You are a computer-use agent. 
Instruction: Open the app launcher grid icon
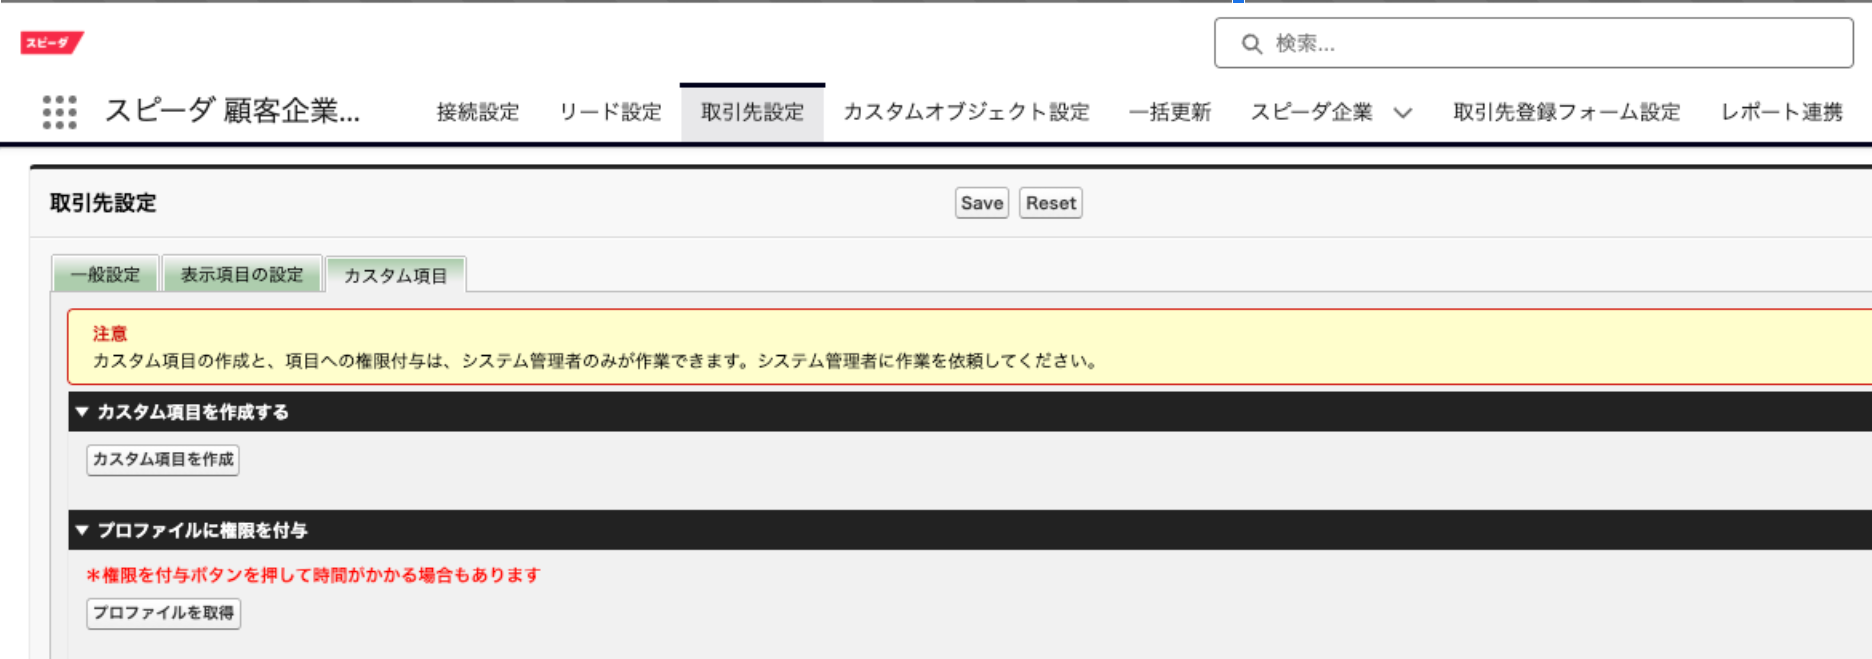click(60, 112)
